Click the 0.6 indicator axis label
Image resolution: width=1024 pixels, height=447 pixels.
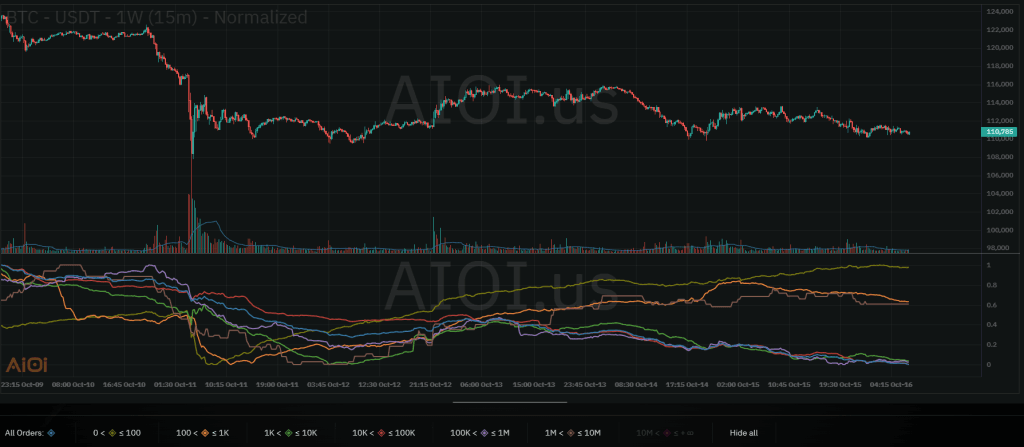(x=989, y=304)
